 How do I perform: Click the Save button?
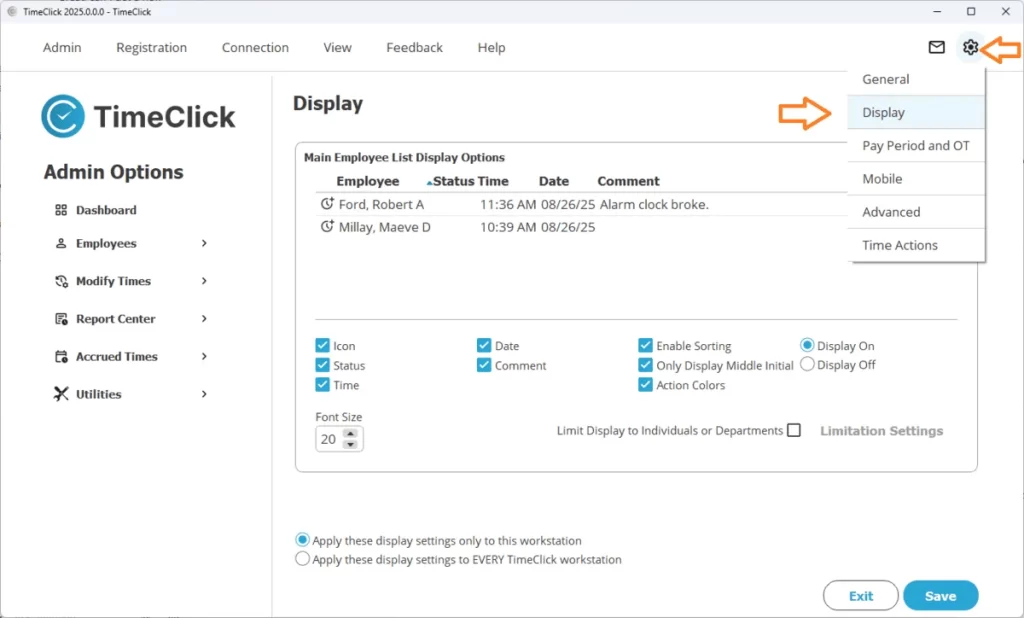coord(940,596)
